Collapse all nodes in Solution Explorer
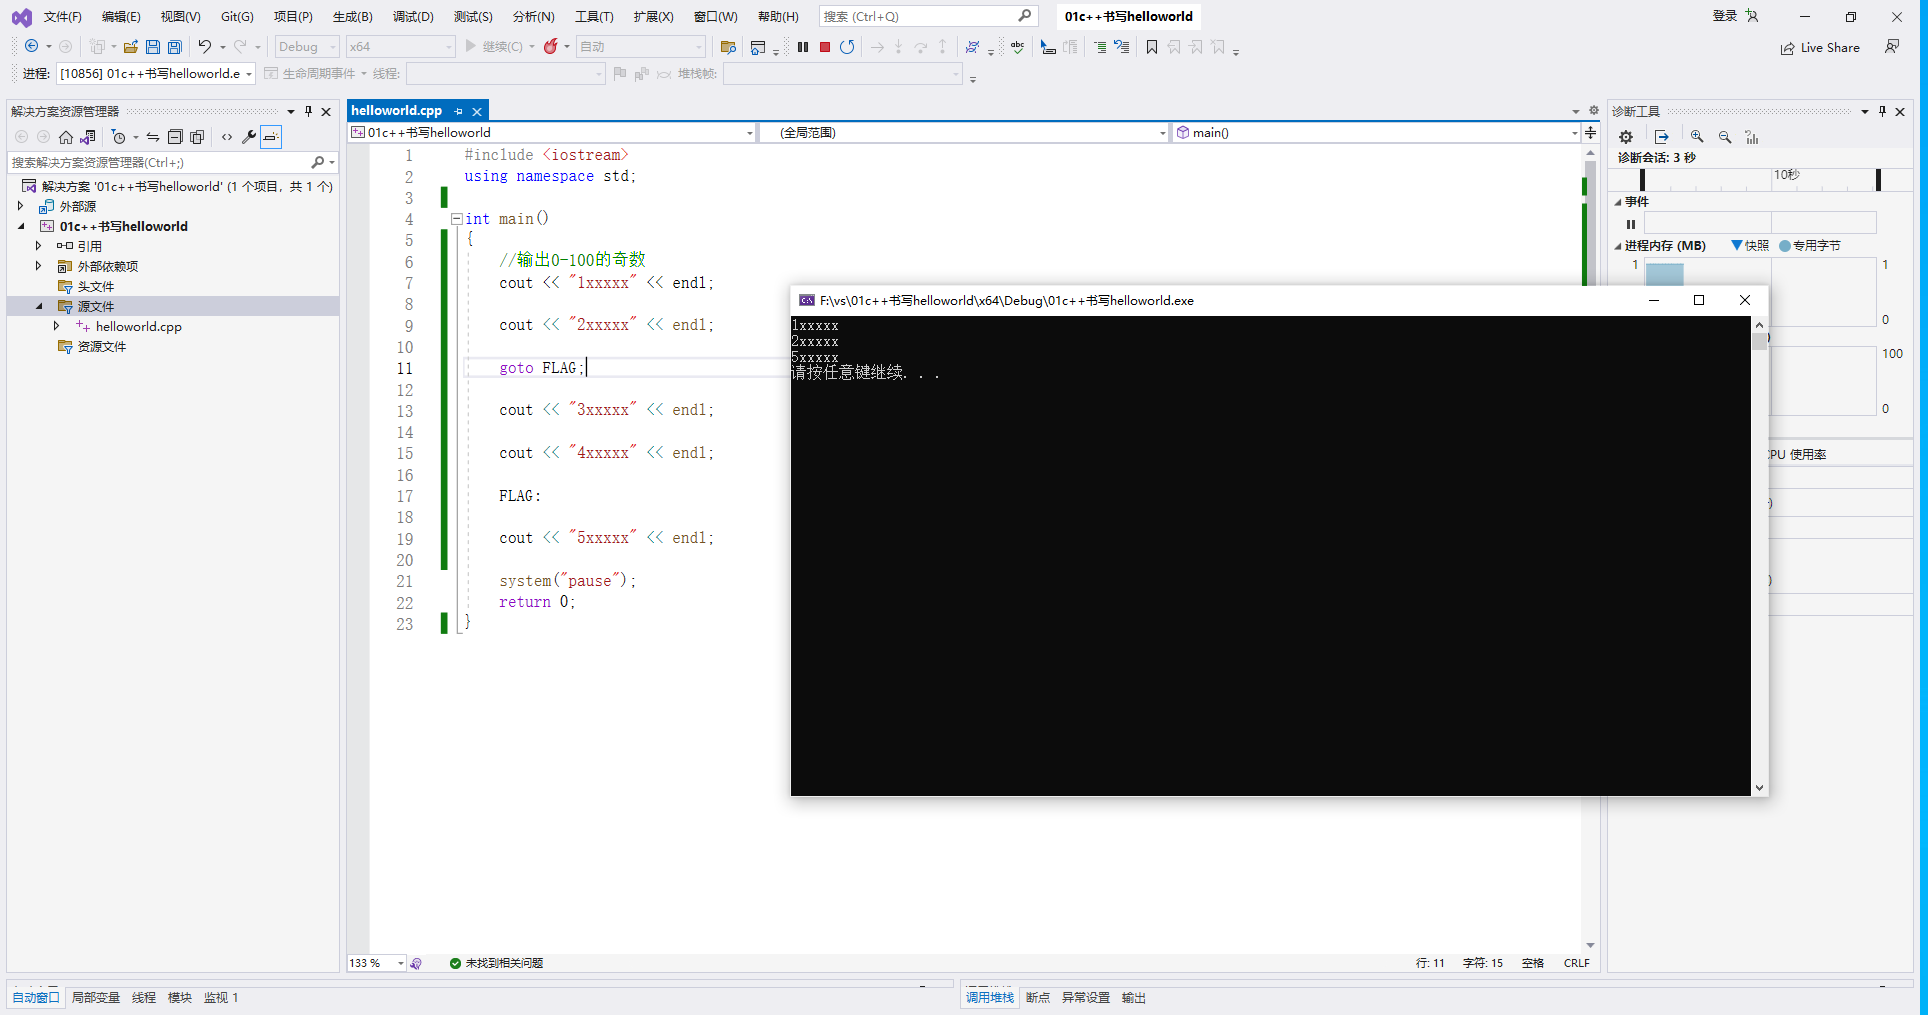 pyautogui.click(x=175, y=137)
